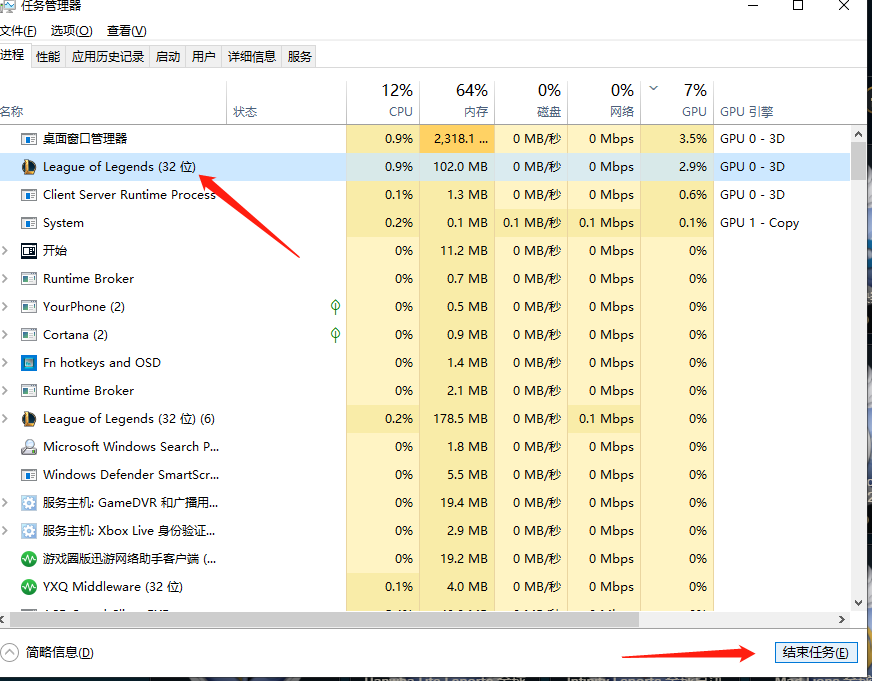Image resolution: width=872 pixels, height=681 pixels.
Task: Select the 进程 tab
Action: click(x=14, y=55)
